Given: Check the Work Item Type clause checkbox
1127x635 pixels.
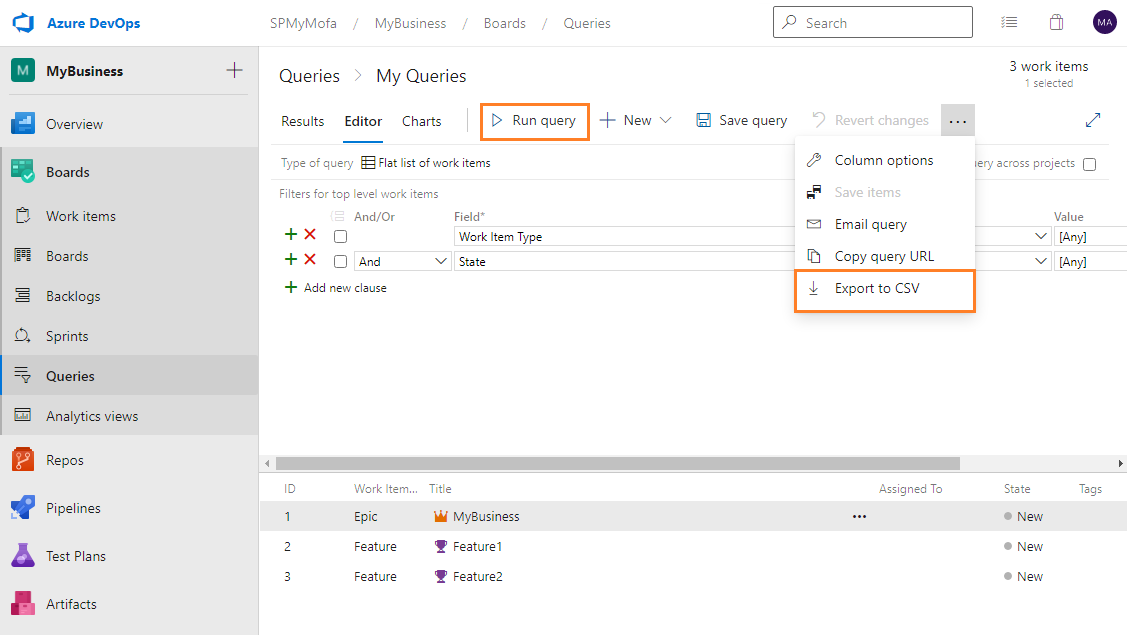Looking at the screenshot, I should pyautogui.click(x=340, y=237).
